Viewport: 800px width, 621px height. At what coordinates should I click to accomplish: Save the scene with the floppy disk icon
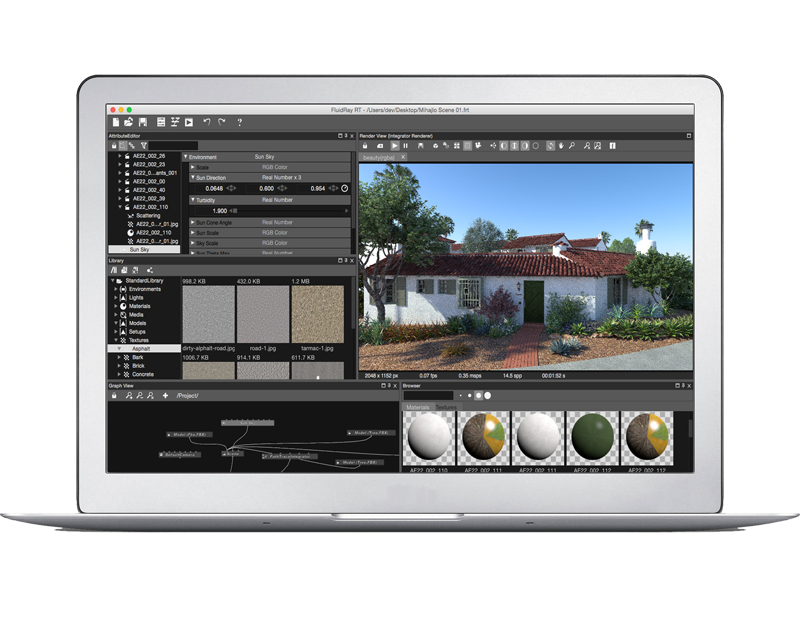coord(143,122)
